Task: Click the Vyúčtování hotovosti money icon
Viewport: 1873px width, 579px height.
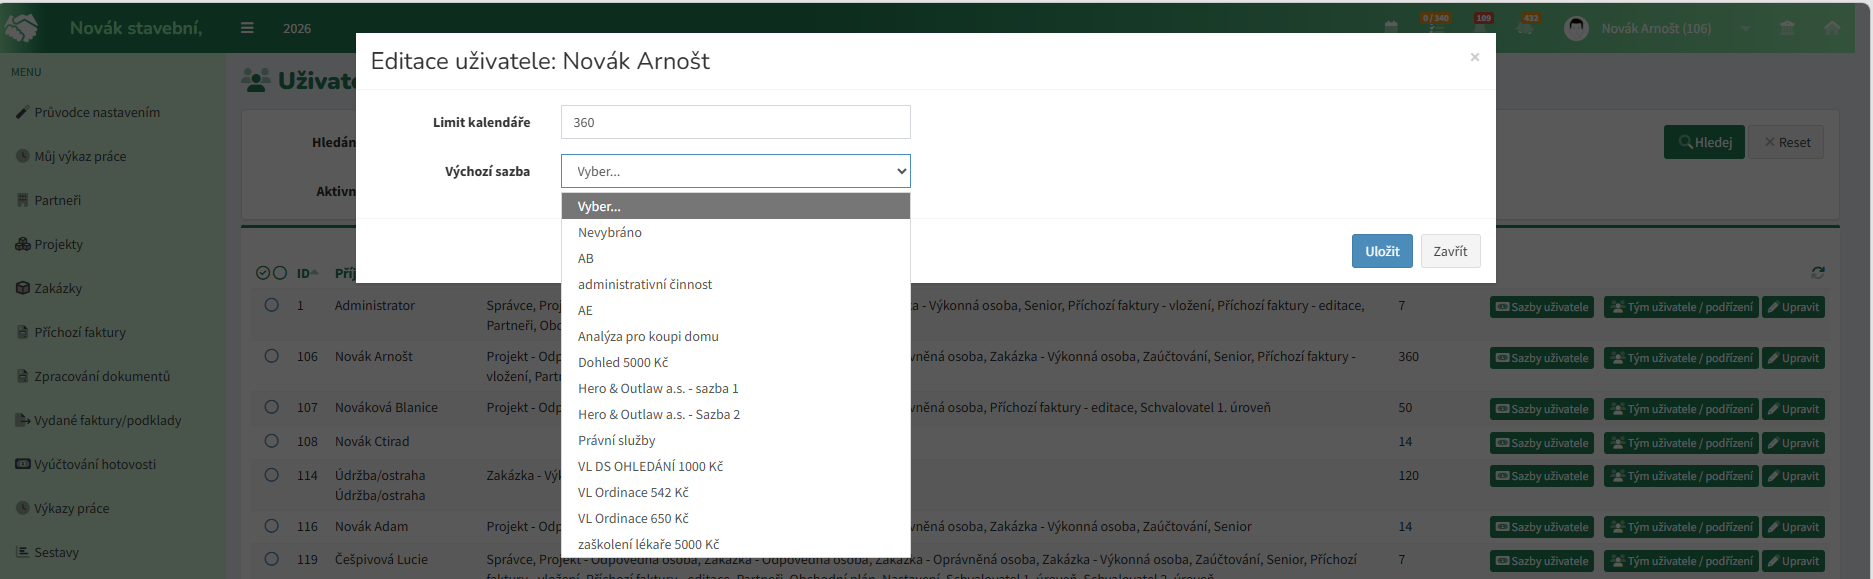Action: (x=23, y=464)
